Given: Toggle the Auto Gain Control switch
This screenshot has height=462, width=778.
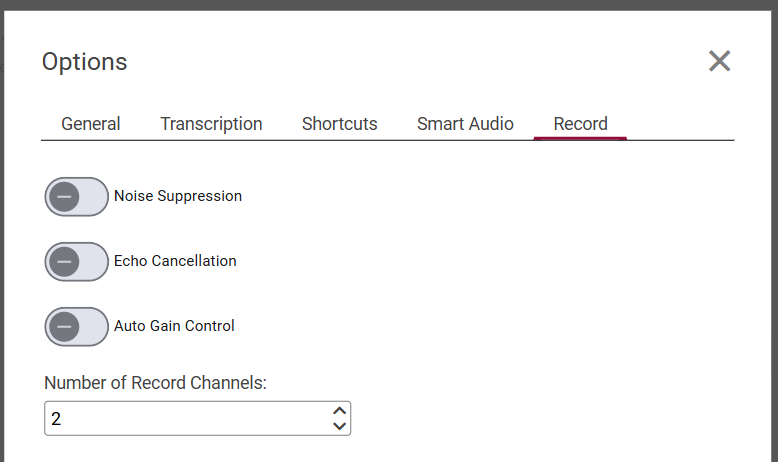Looking at the screenshot, I should [76, 327].
